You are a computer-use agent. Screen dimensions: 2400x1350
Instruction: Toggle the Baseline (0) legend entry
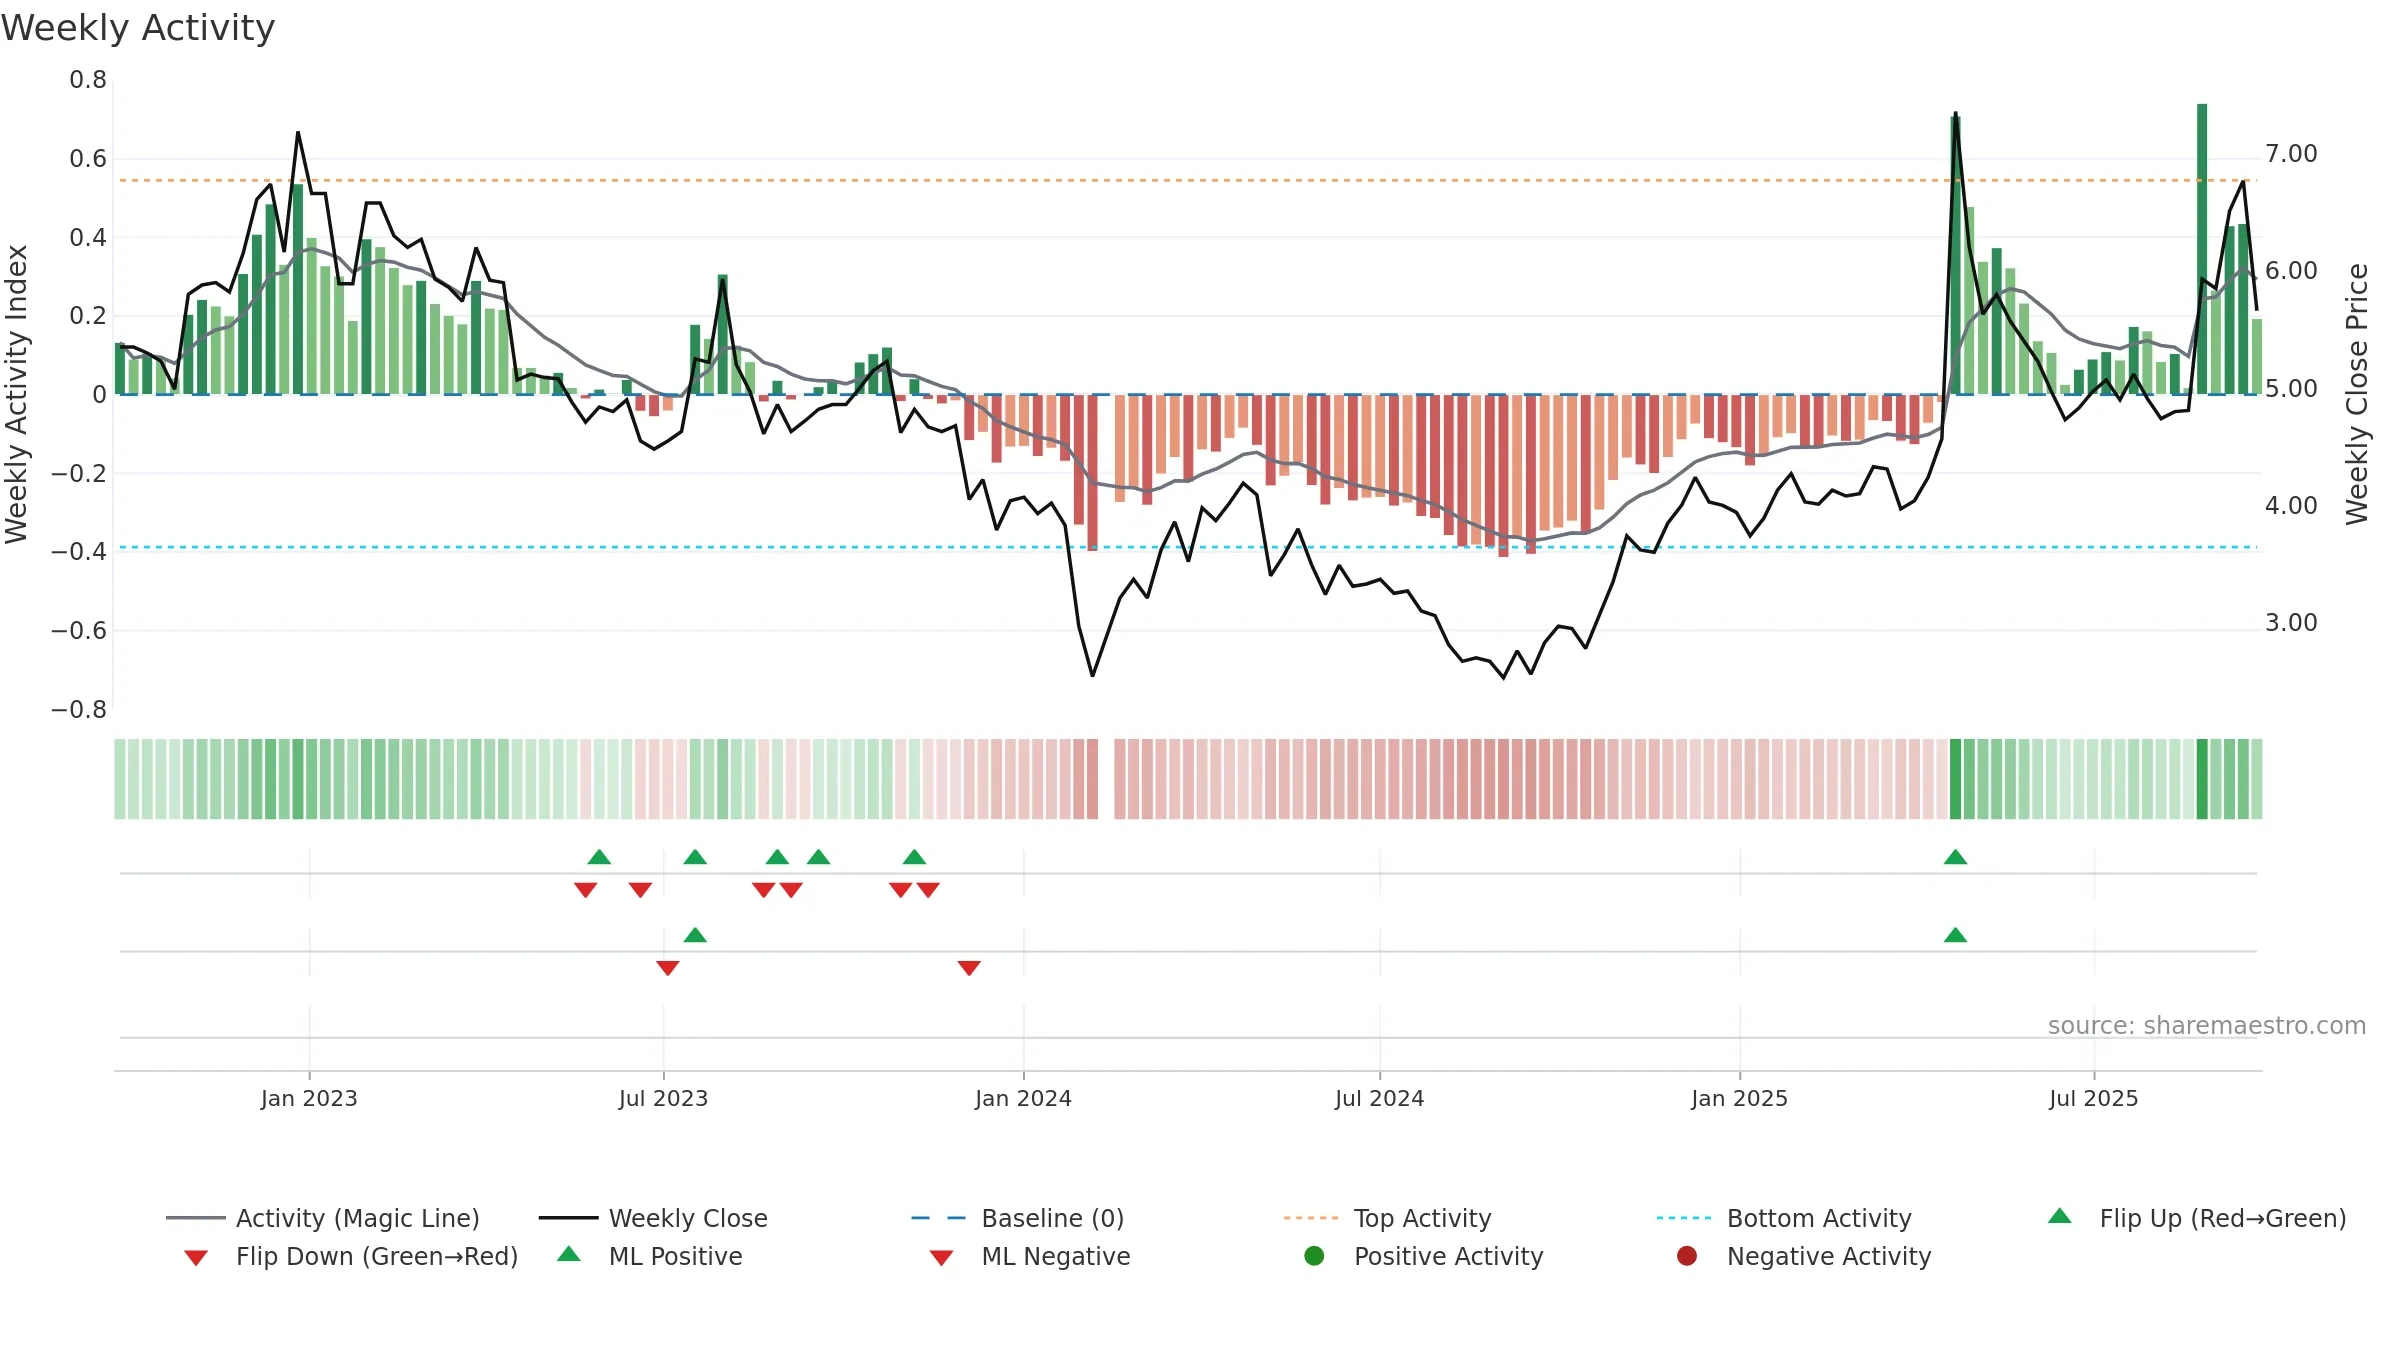[1018, 1218]
